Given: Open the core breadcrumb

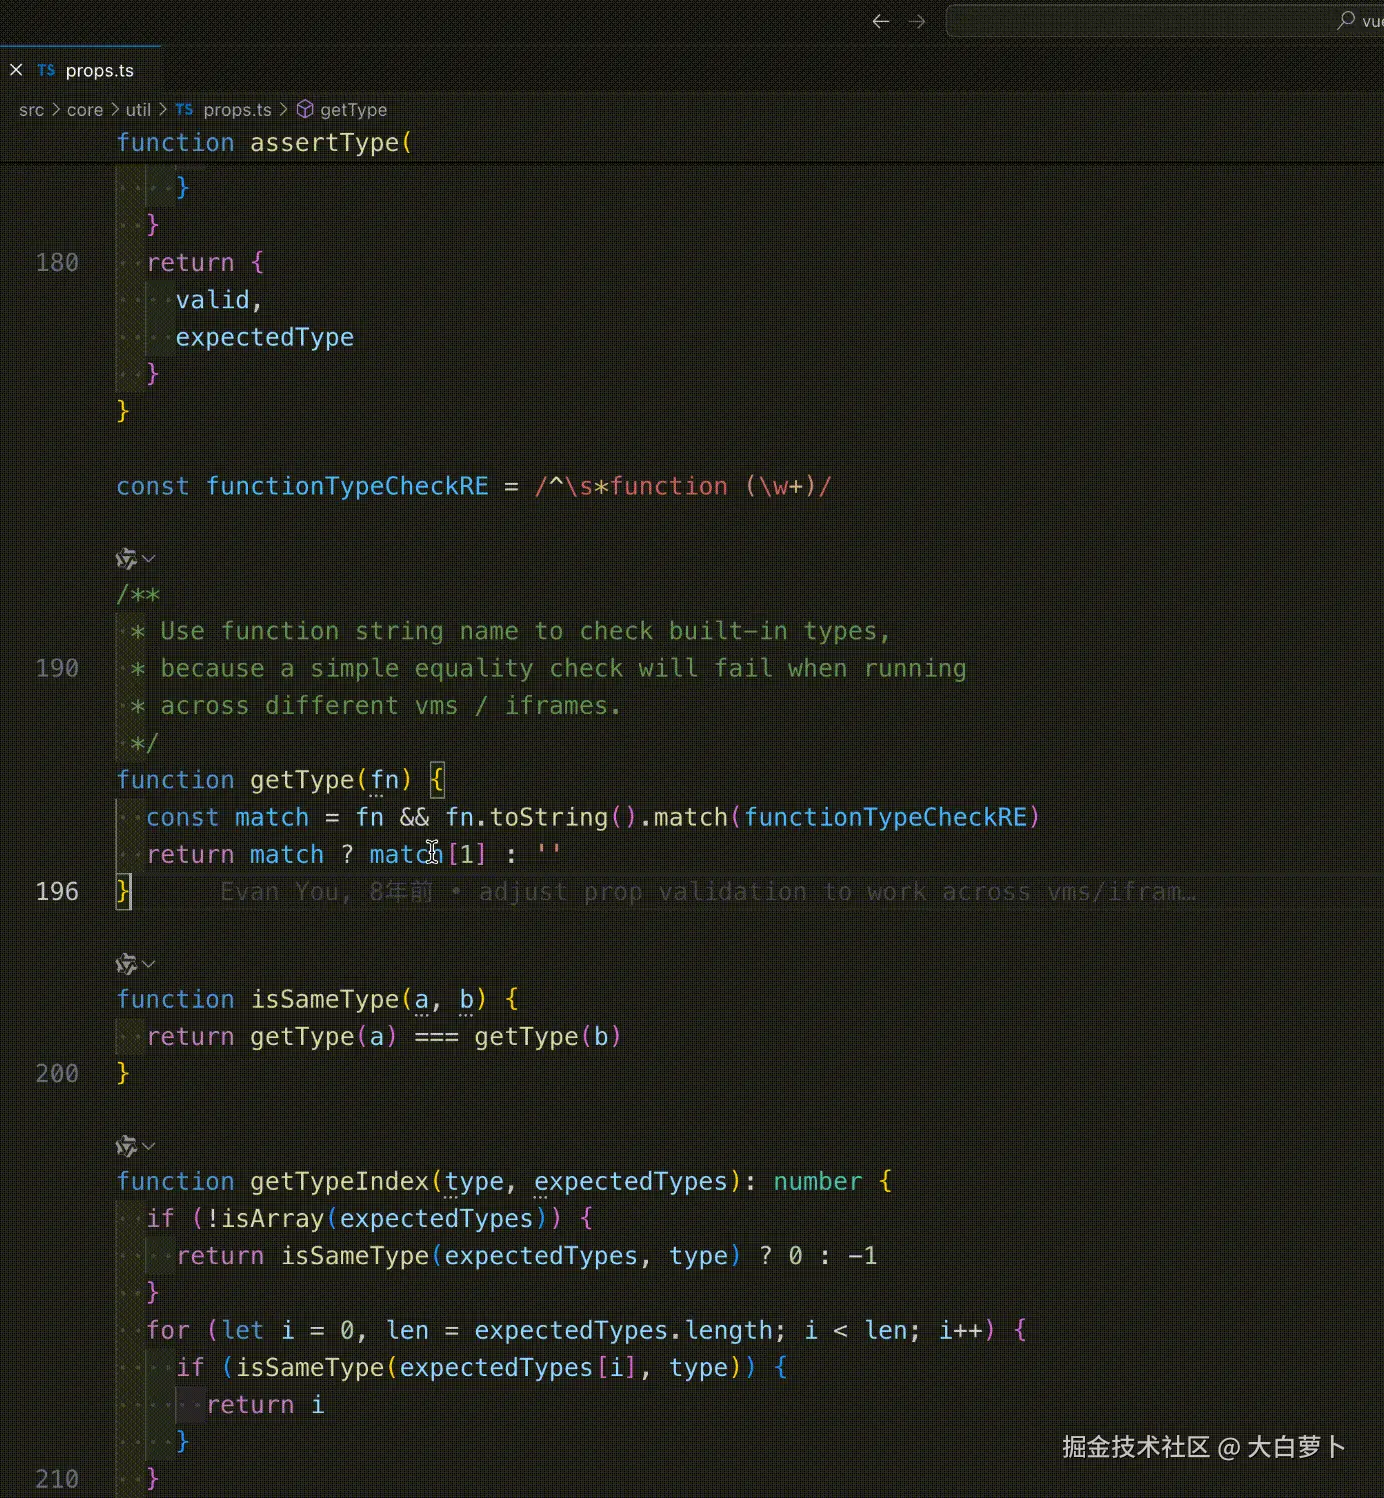Looking at the screenshot, I should pos(85,110).
